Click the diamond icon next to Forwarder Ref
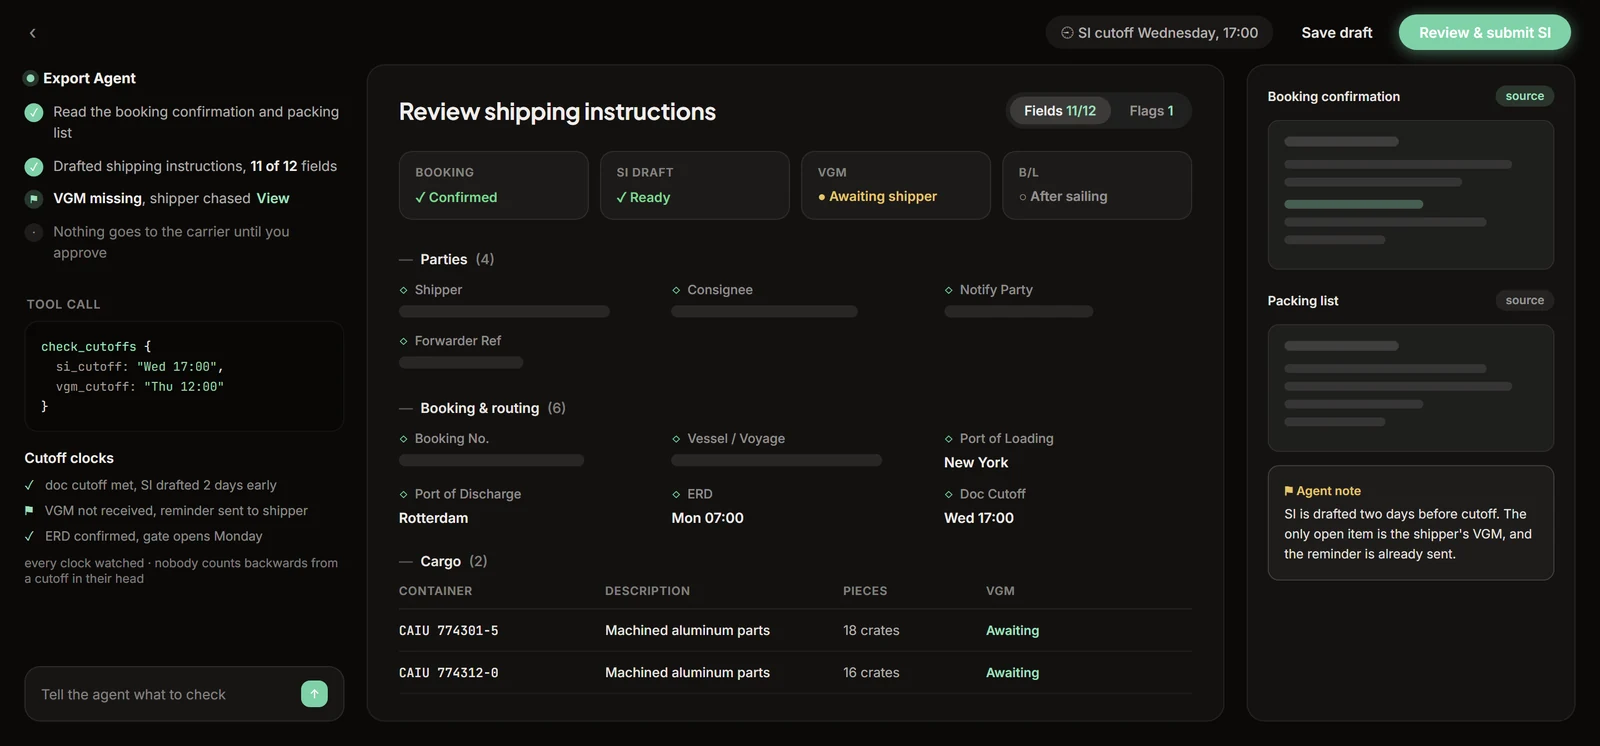The width and height of the screenshot is (1600, 746). click(x=404, y=341)
